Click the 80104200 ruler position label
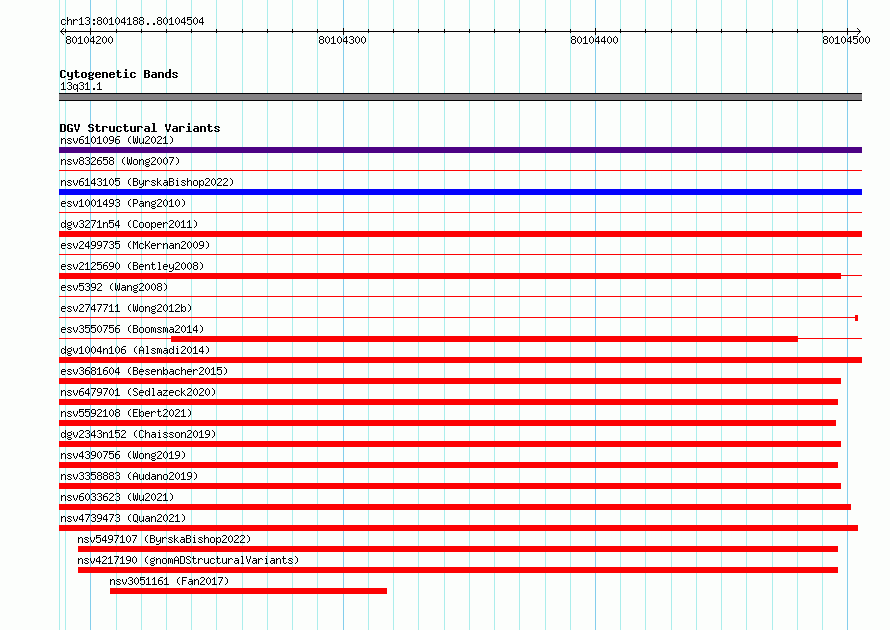 [89, 40]
